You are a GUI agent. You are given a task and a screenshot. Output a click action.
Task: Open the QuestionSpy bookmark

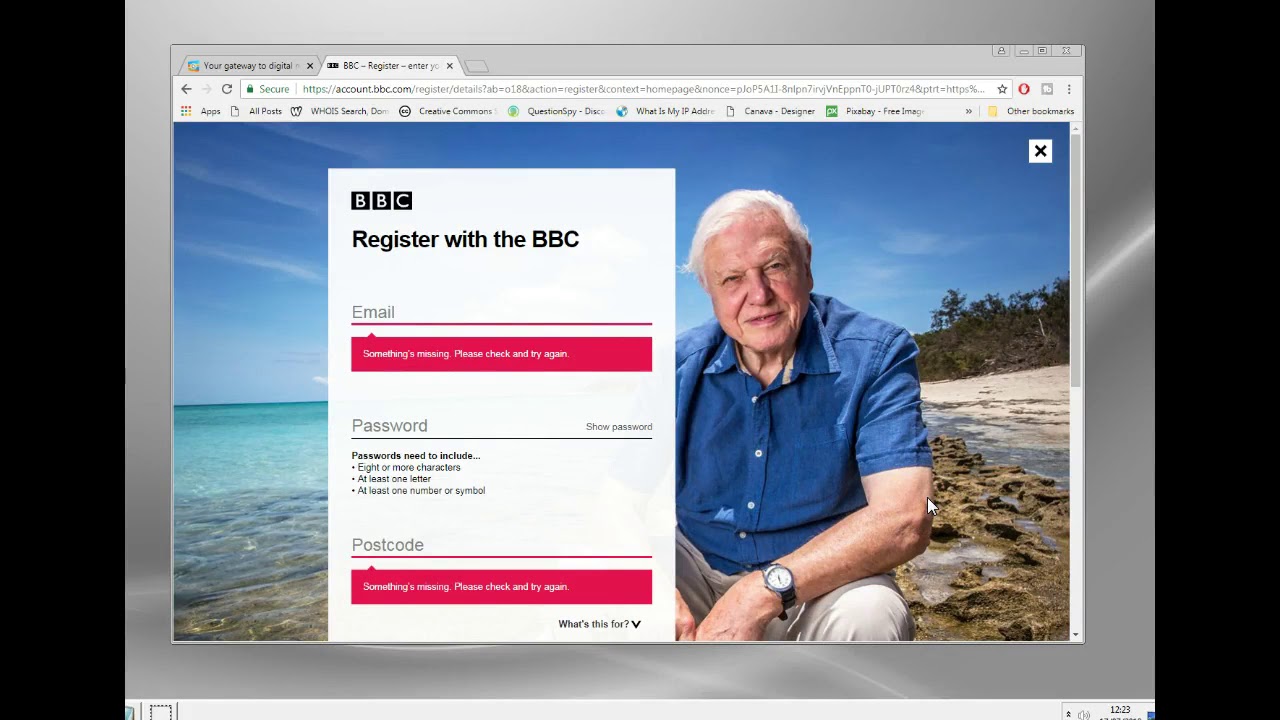pyautogui.click(x=557, y=111)
